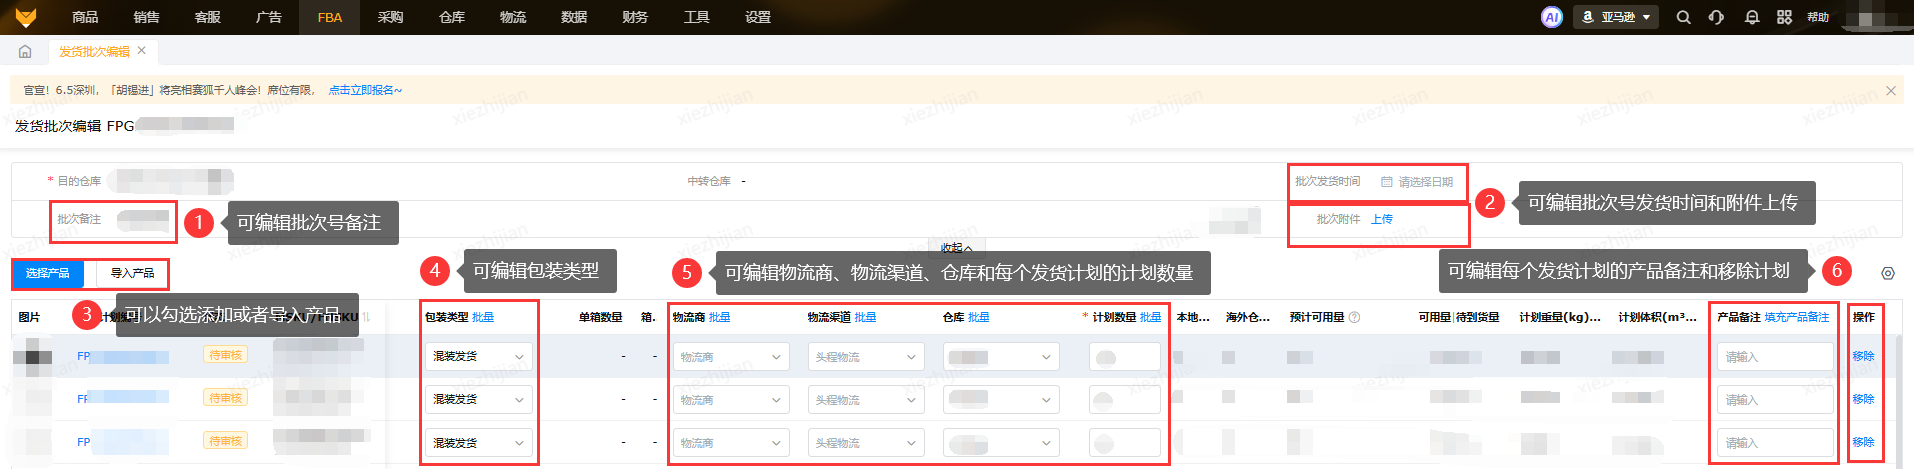Image resolution: width=1914 pixels, height=469 pixels.
Task: Click the 点击立即报名 link
Action: tap(365, 90)
